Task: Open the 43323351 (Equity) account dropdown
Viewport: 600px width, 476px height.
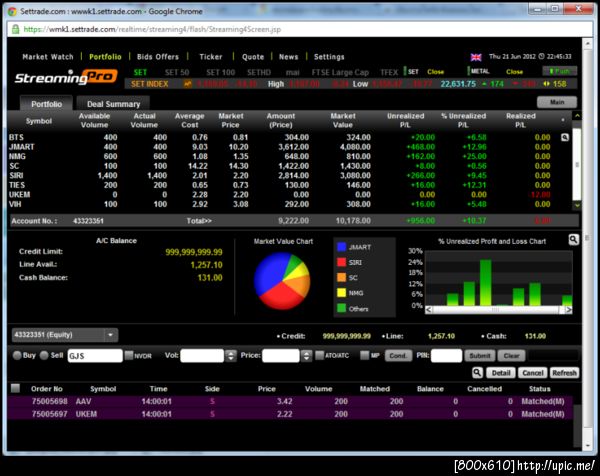Action: pyautogui.click(x=65, y=335)
